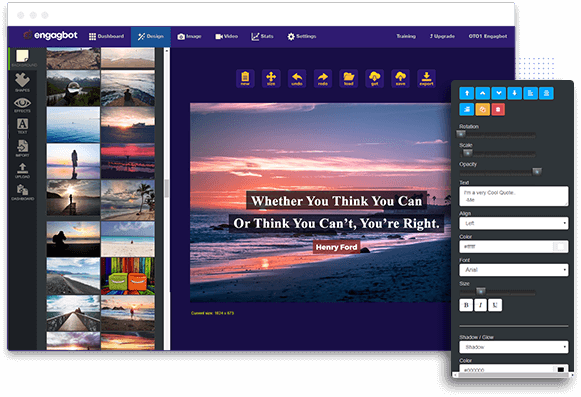Open the Font dropdown showing Arial
The height and width of the screenshot is (397, 581).
click(514, 270)
